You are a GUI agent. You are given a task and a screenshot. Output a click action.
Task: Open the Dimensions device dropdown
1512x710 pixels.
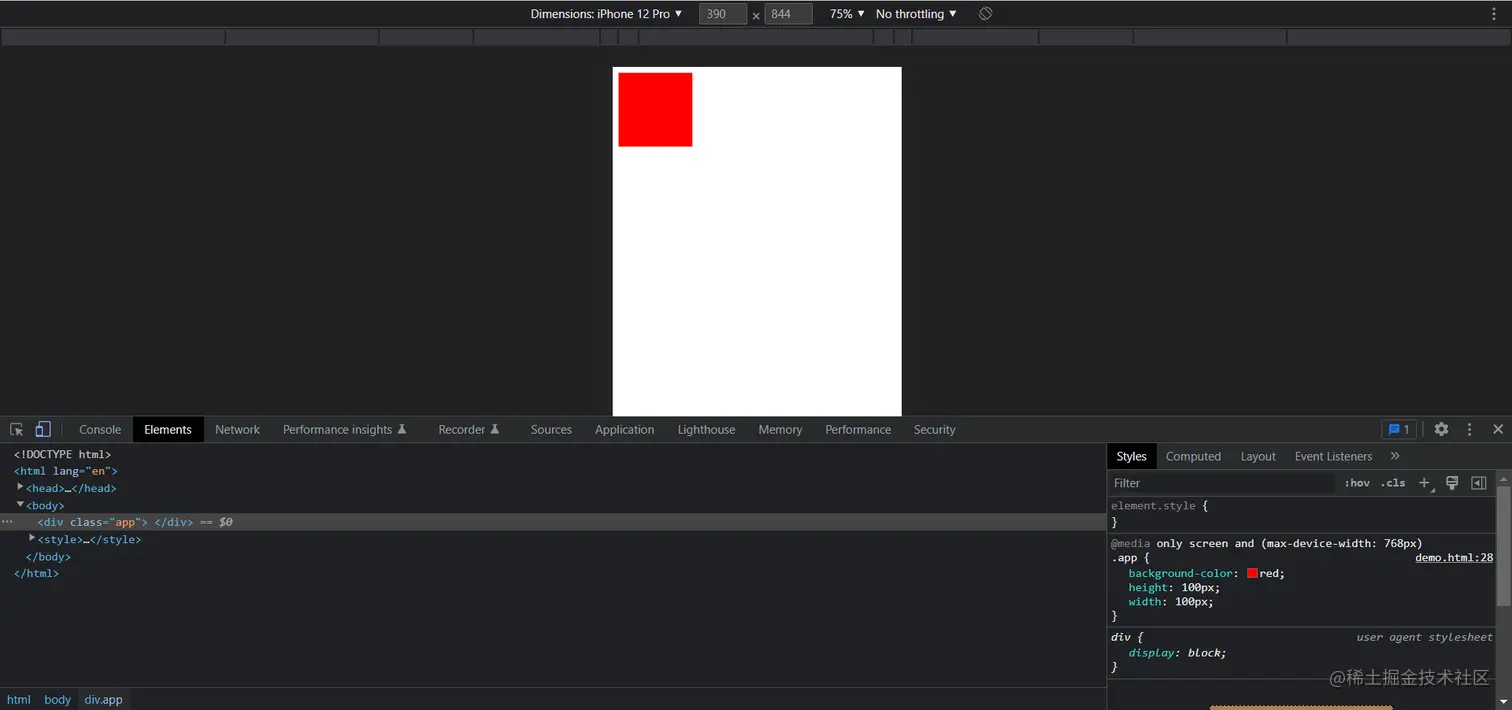point(606,14)
